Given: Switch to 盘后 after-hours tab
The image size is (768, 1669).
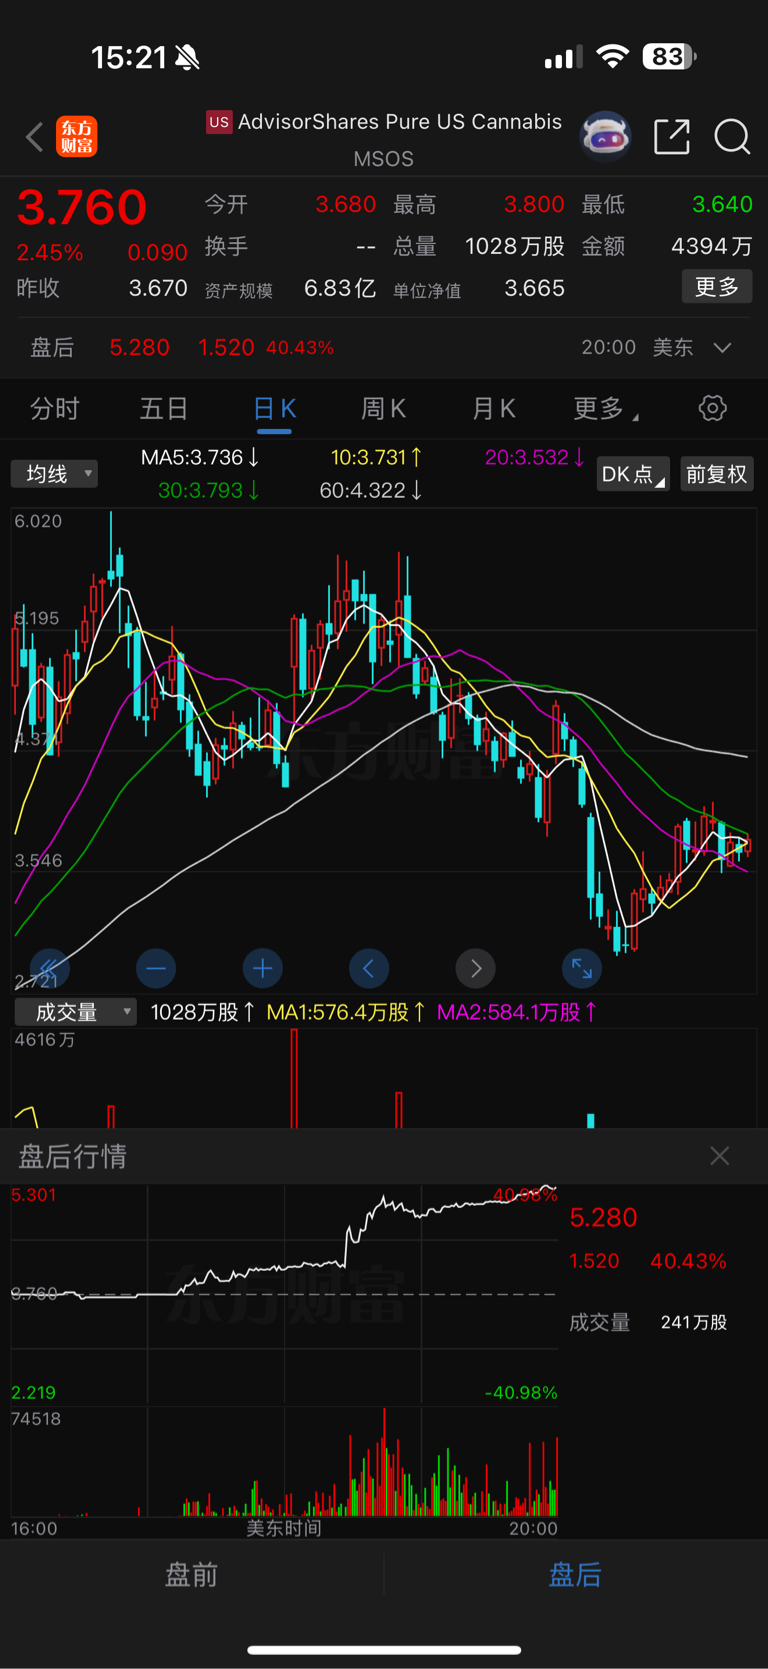Looking at the screenshot, I should click(x=575, y=1575).
